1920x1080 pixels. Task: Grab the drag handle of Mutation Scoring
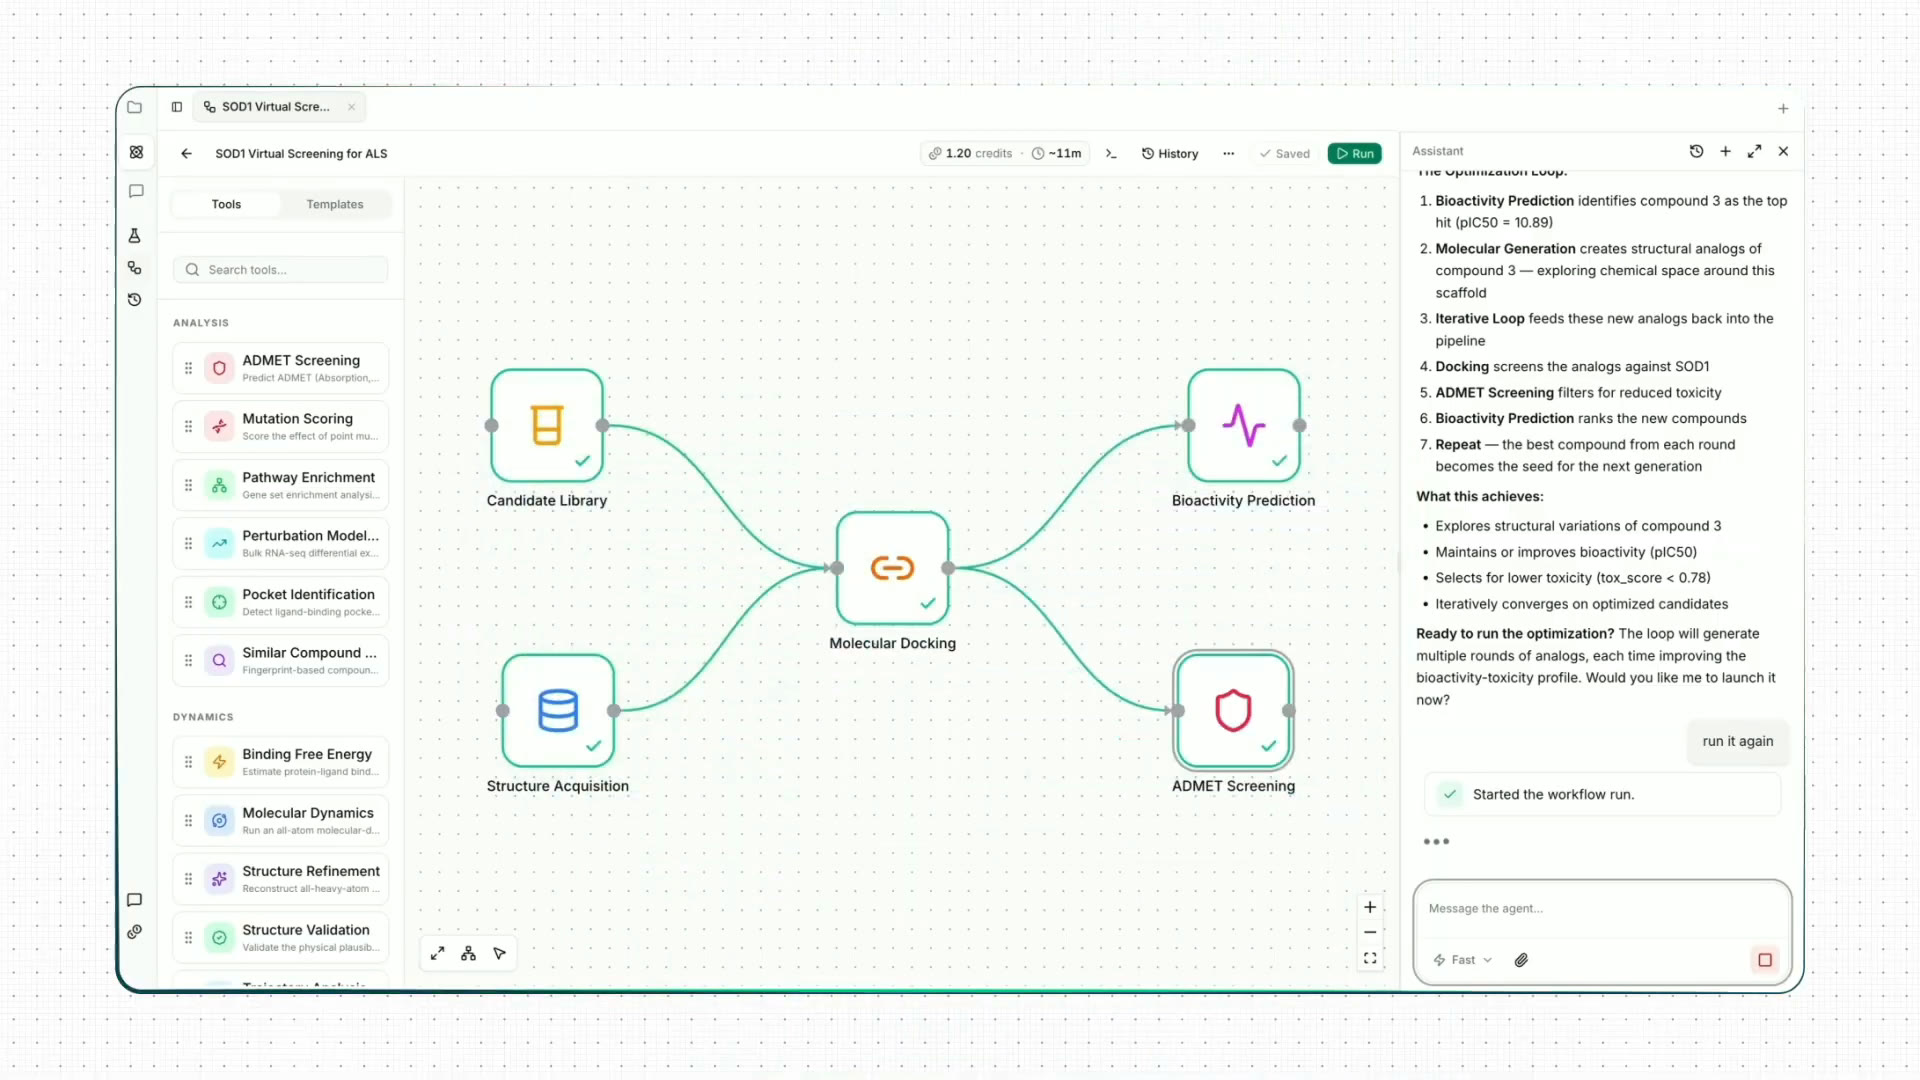[188, 426]
